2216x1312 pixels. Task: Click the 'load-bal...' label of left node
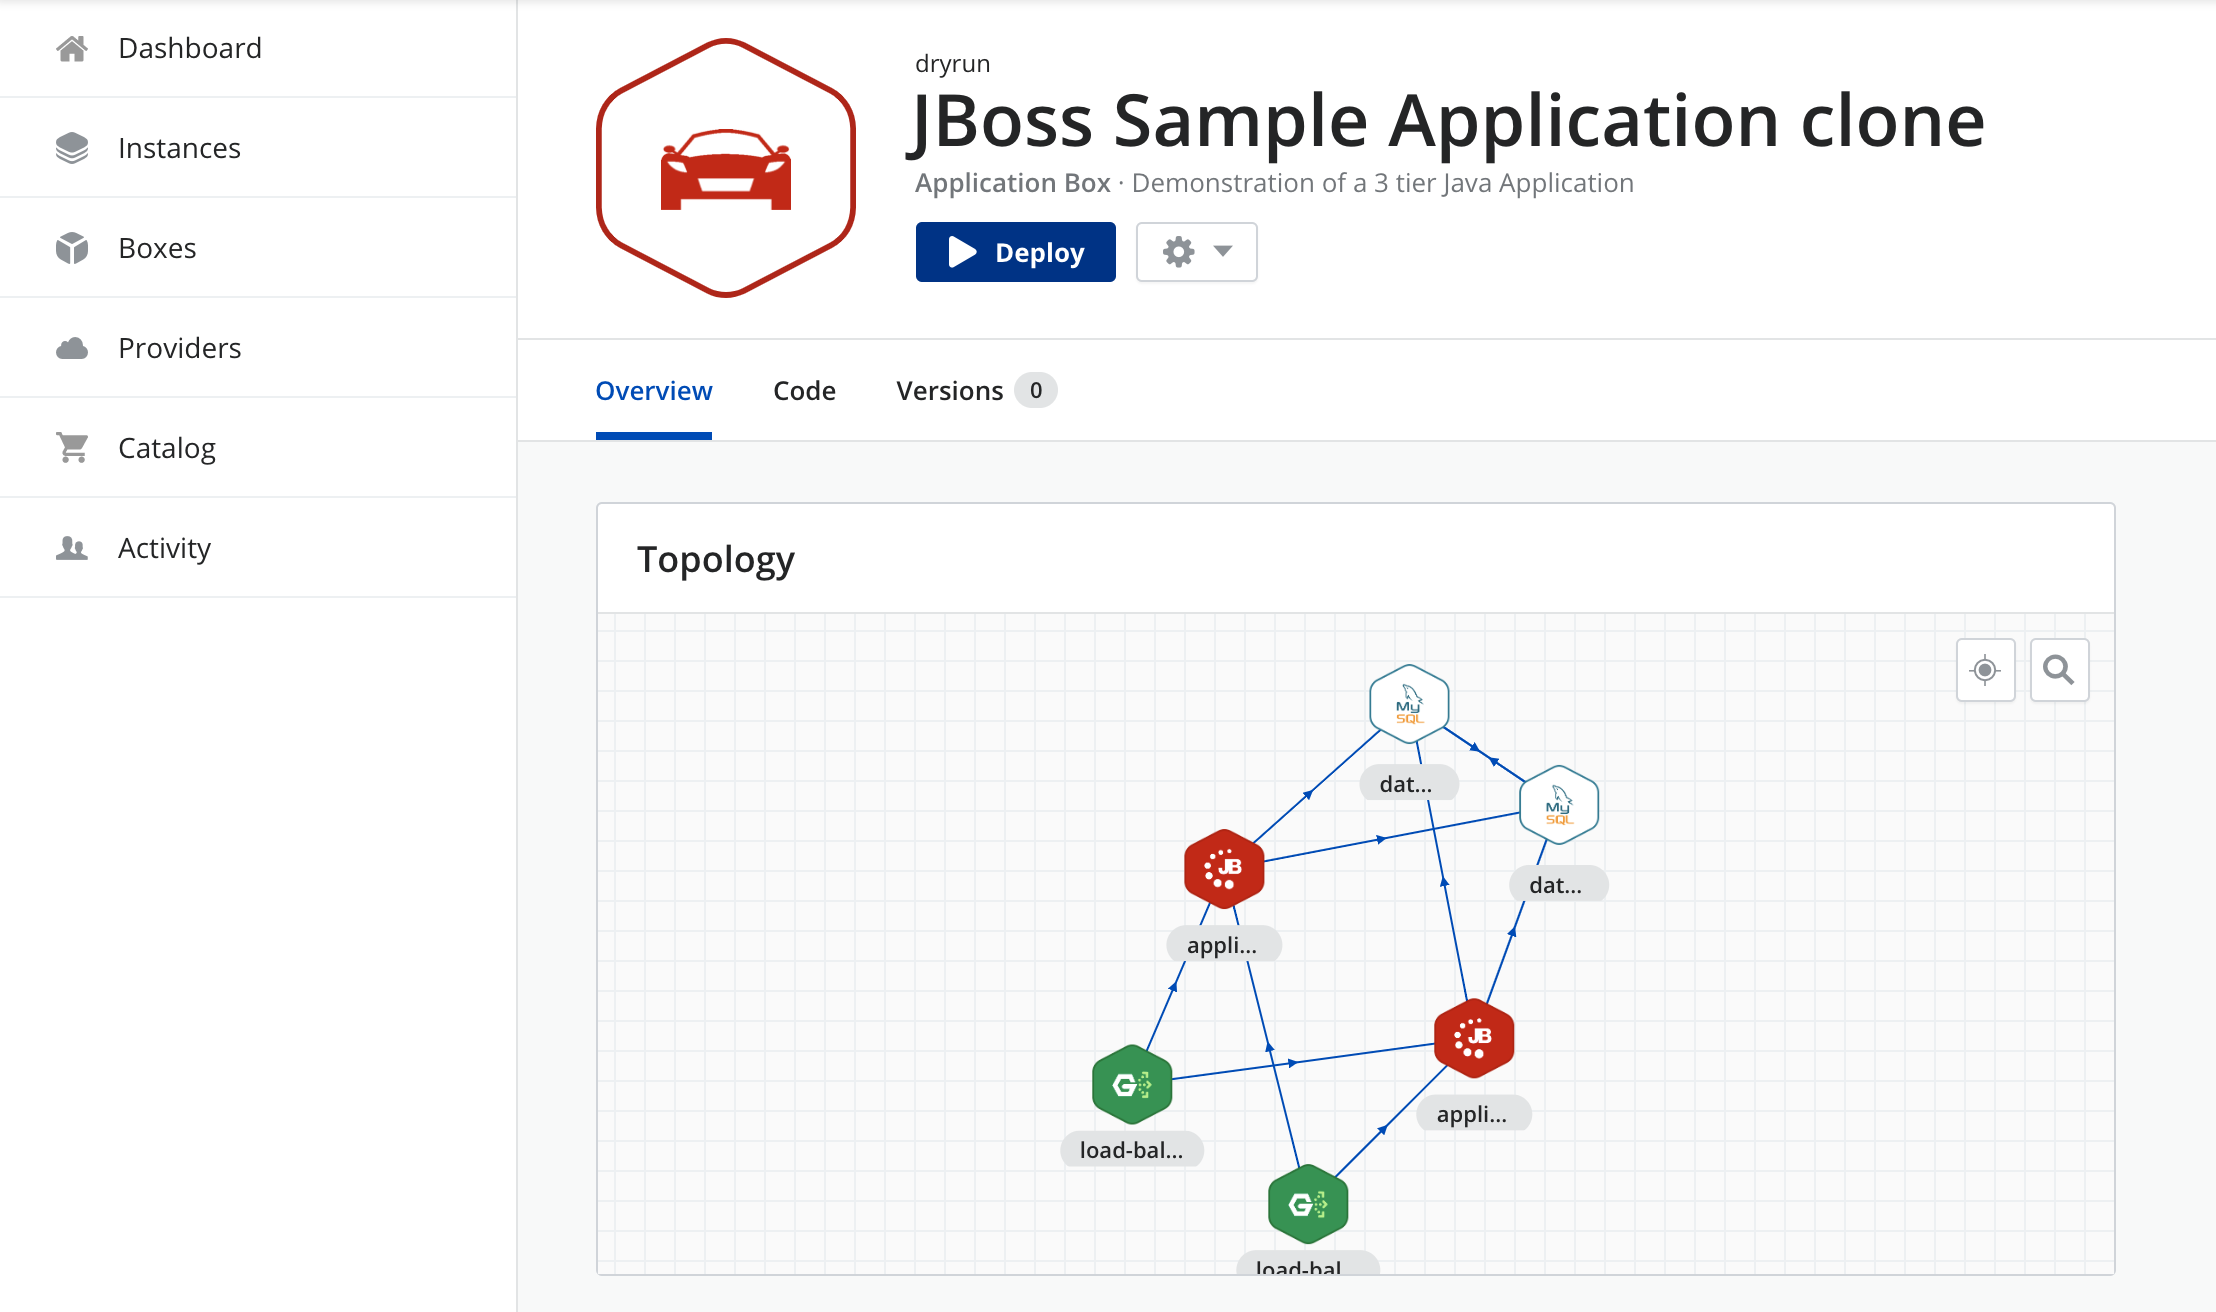coord(1132,1150)
